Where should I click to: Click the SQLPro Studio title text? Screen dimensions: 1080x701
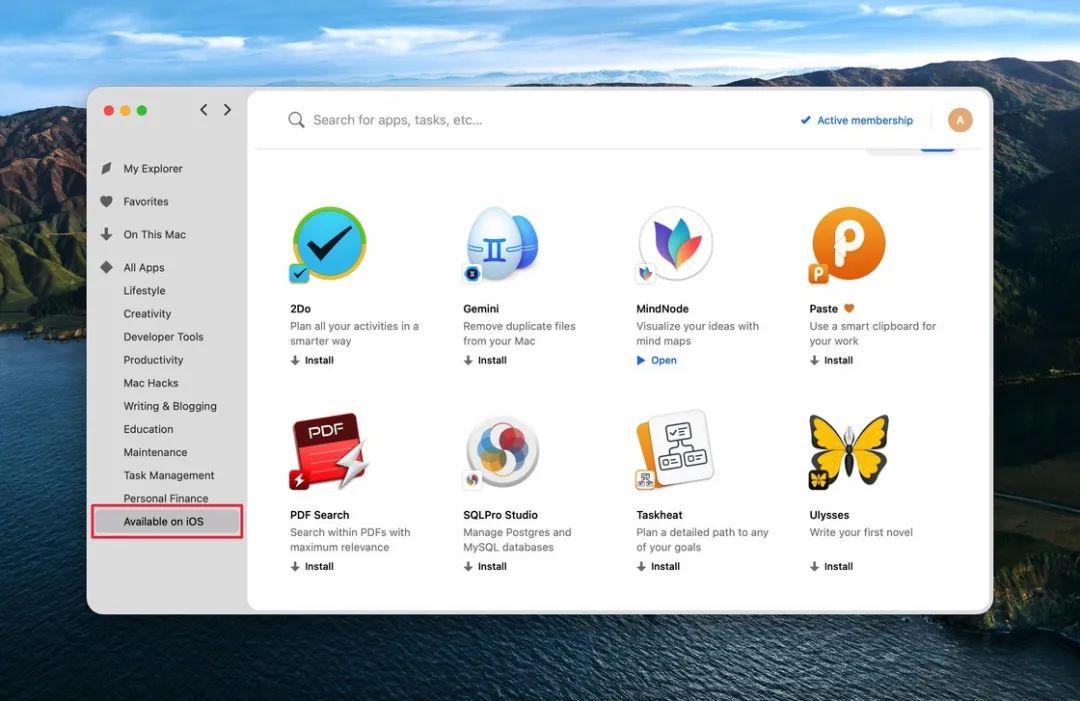(501, 514)
